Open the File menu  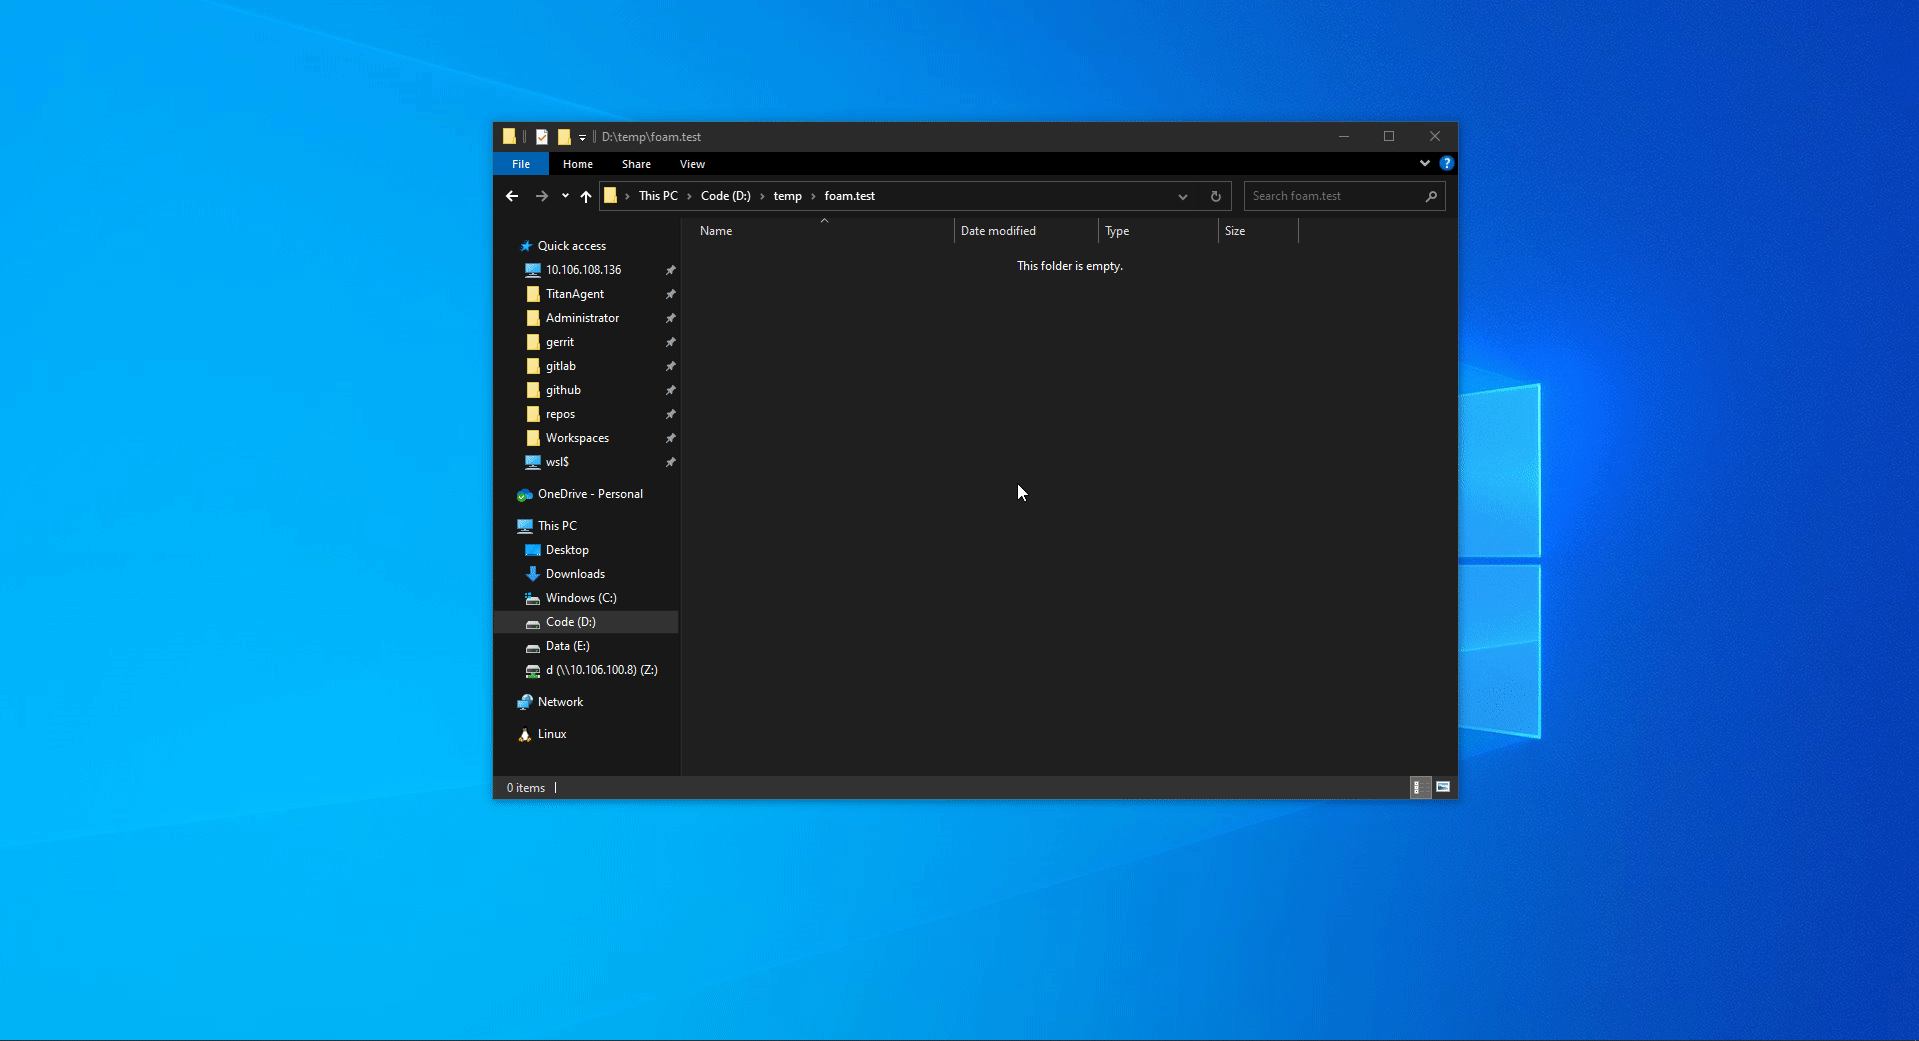pos(521,164)
